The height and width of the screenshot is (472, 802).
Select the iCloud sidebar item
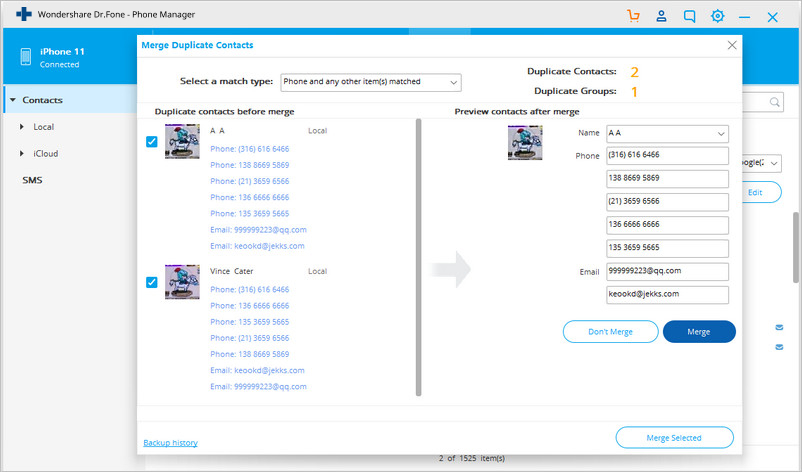coord(46,153)
